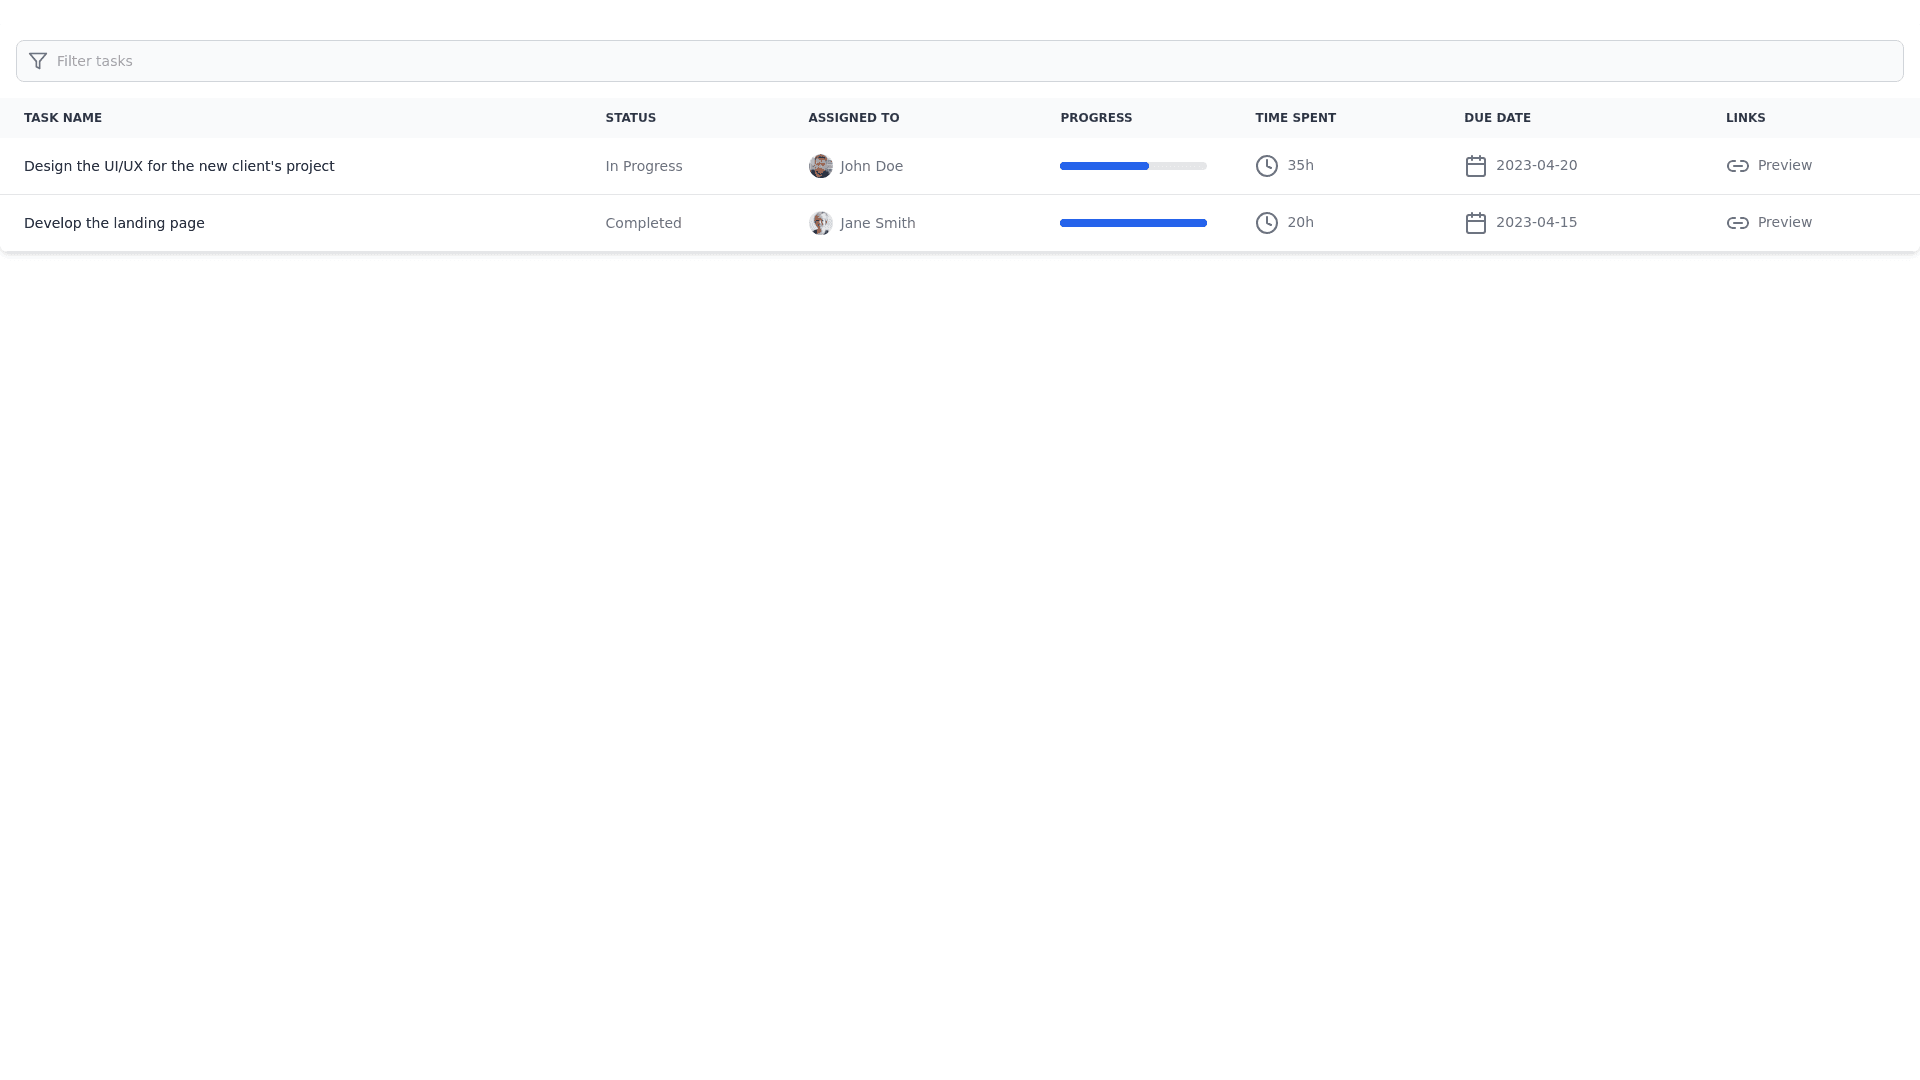Click Jane Smith's avatar
Screen dimensions: 1920x1080
[x=820, y=223]
